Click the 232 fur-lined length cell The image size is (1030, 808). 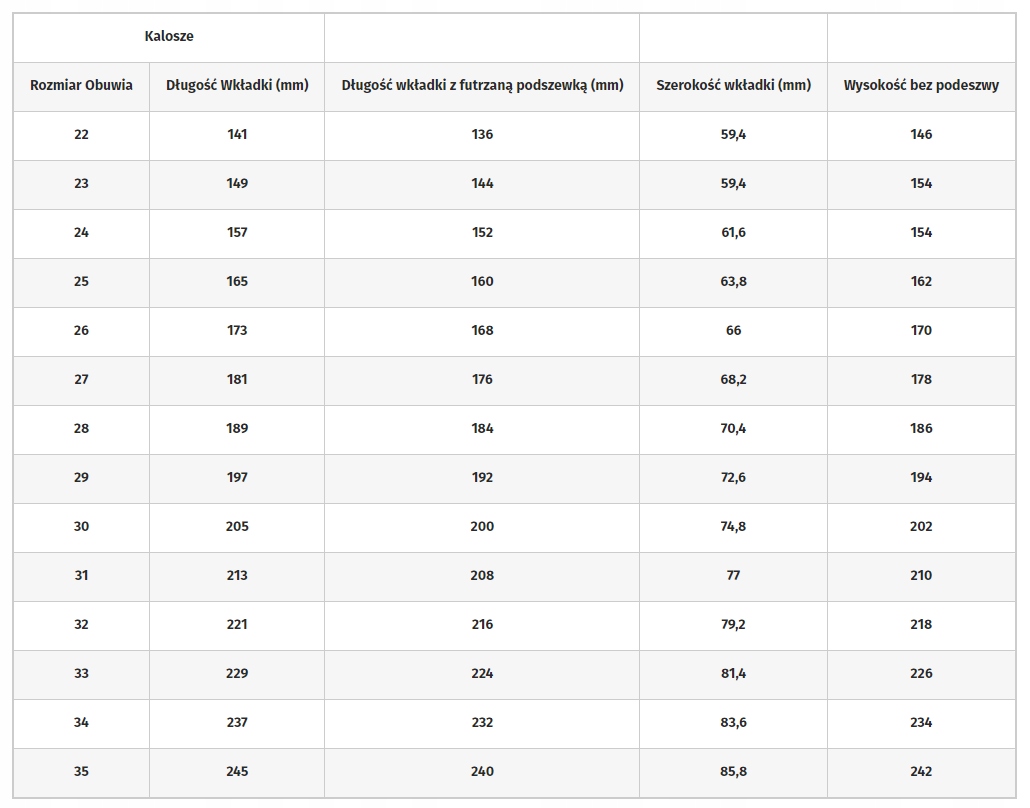(x=482, y=723)
